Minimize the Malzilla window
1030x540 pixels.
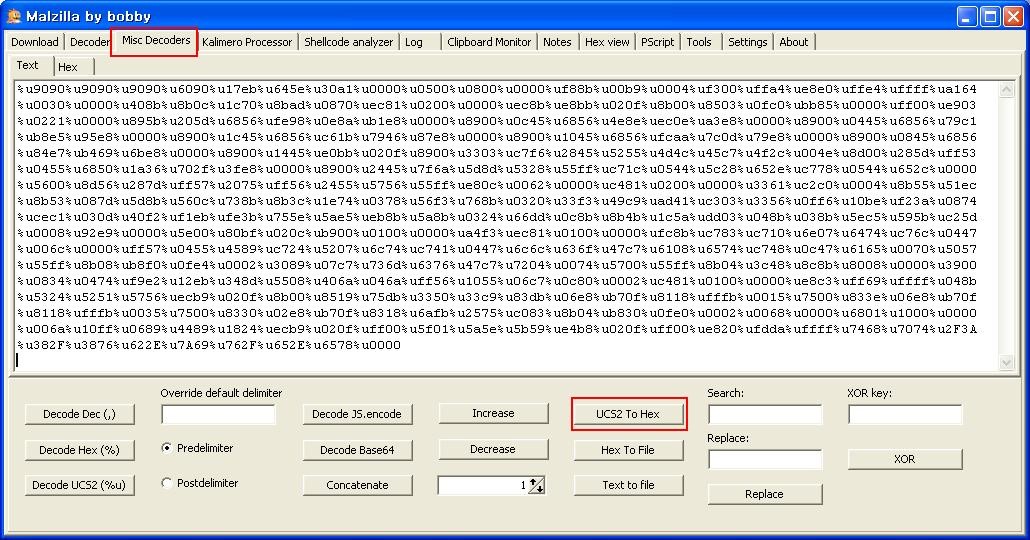[967, 16]
